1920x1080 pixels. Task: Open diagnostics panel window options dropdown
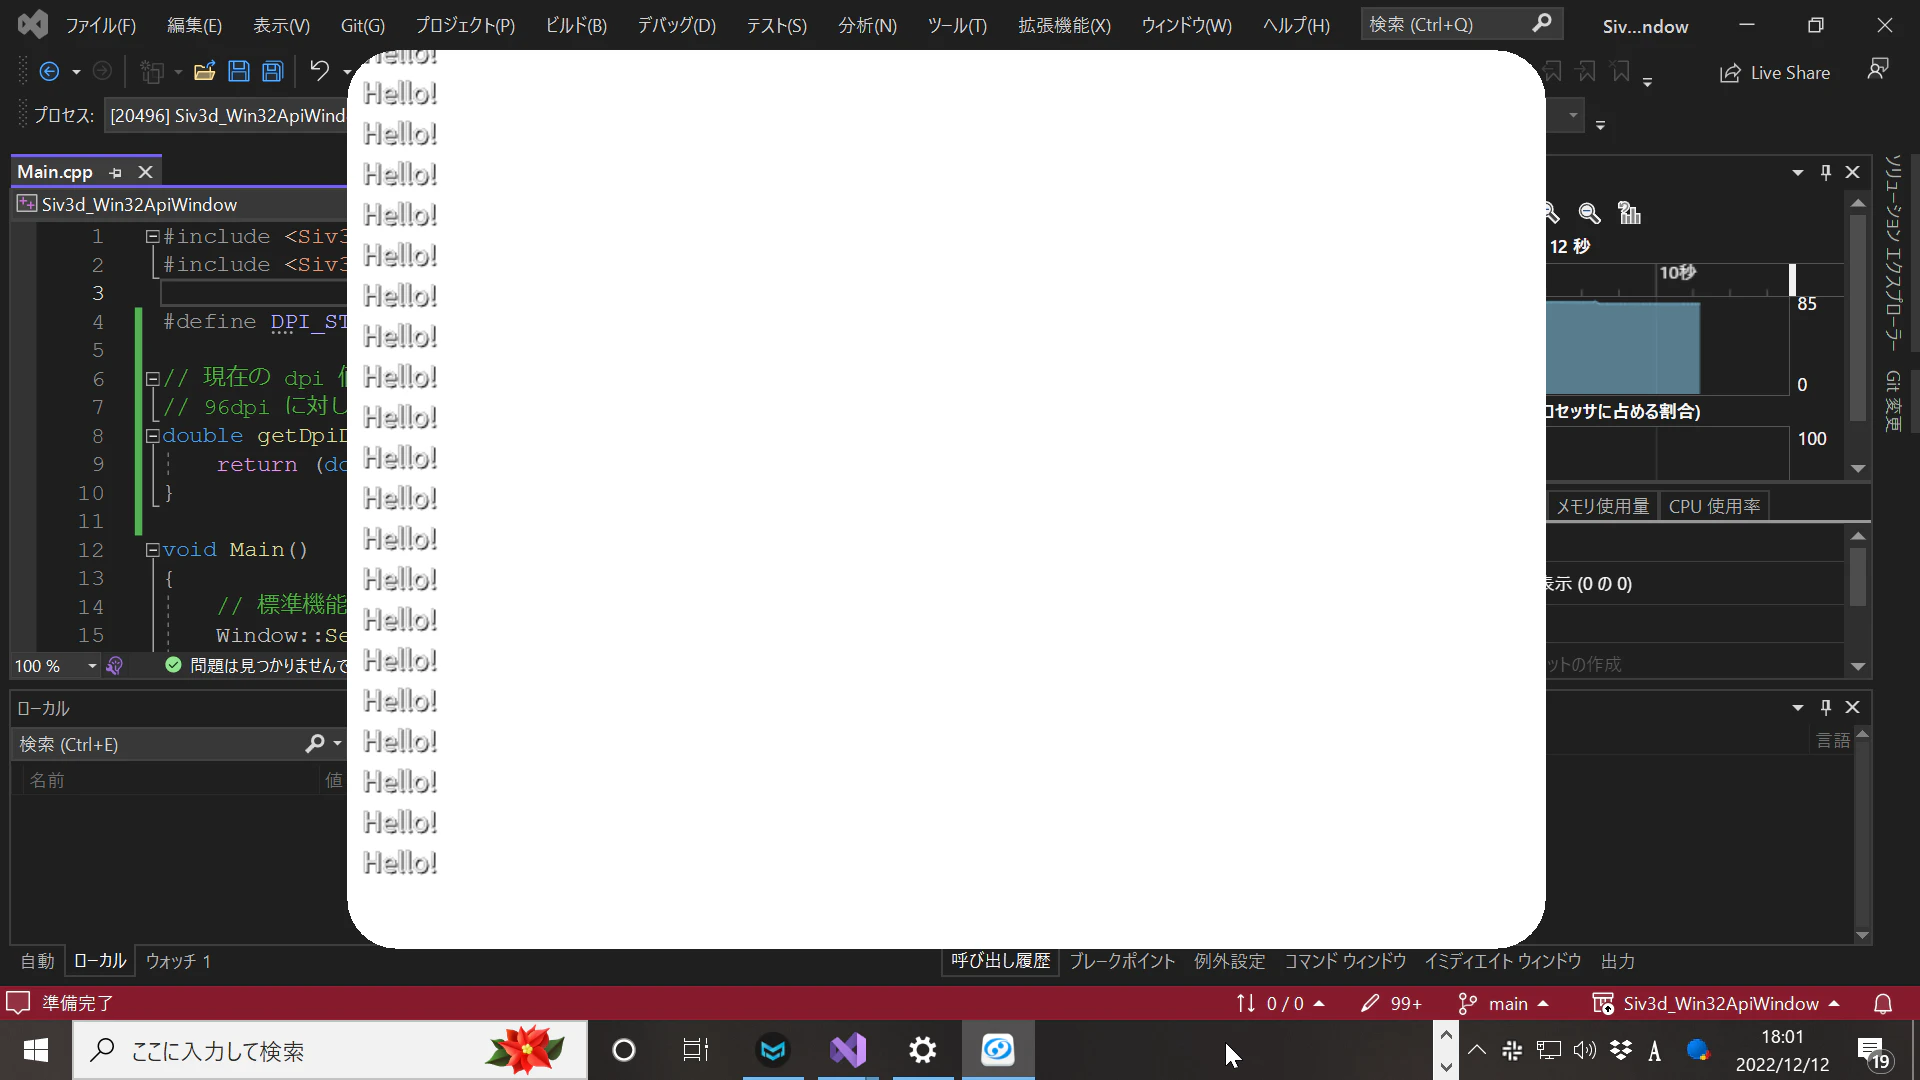pos(1798,173)
